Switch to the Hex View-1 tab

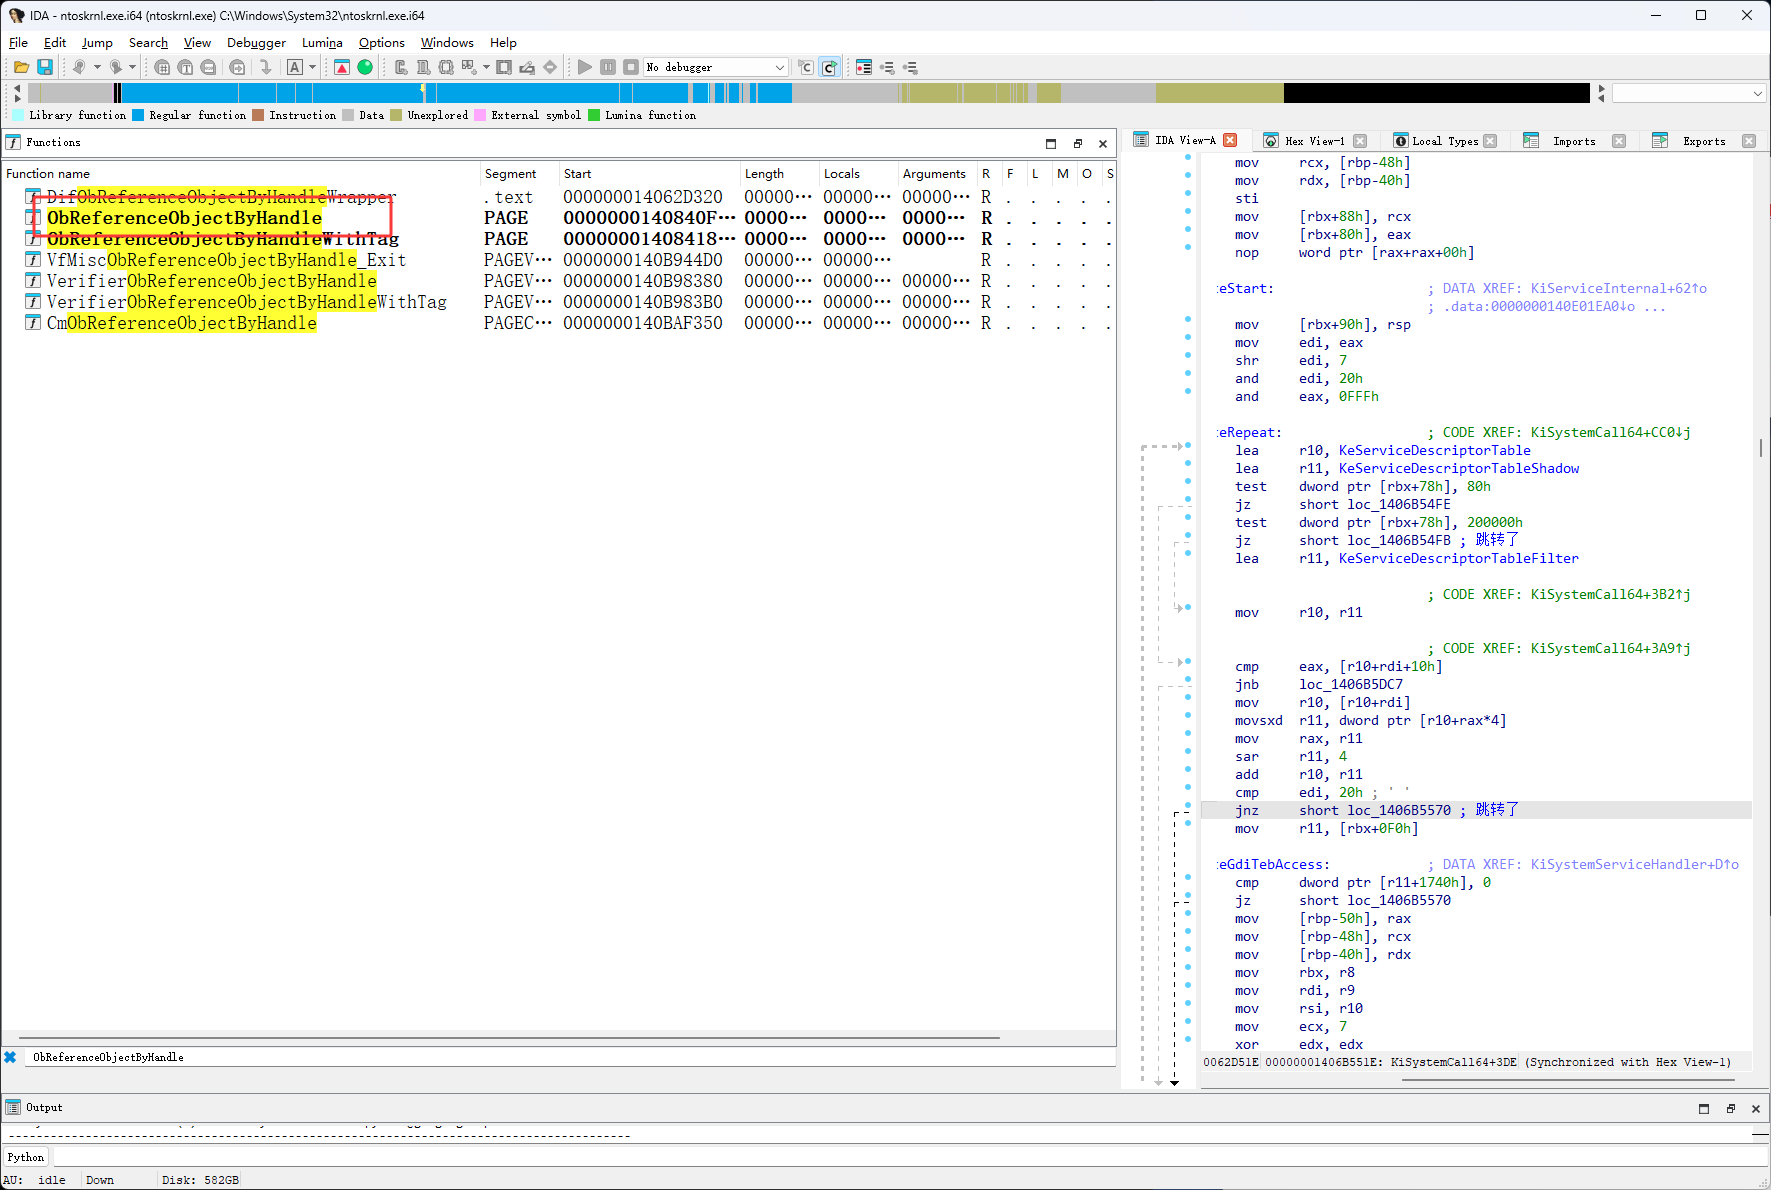click(x=1314, y=141)
